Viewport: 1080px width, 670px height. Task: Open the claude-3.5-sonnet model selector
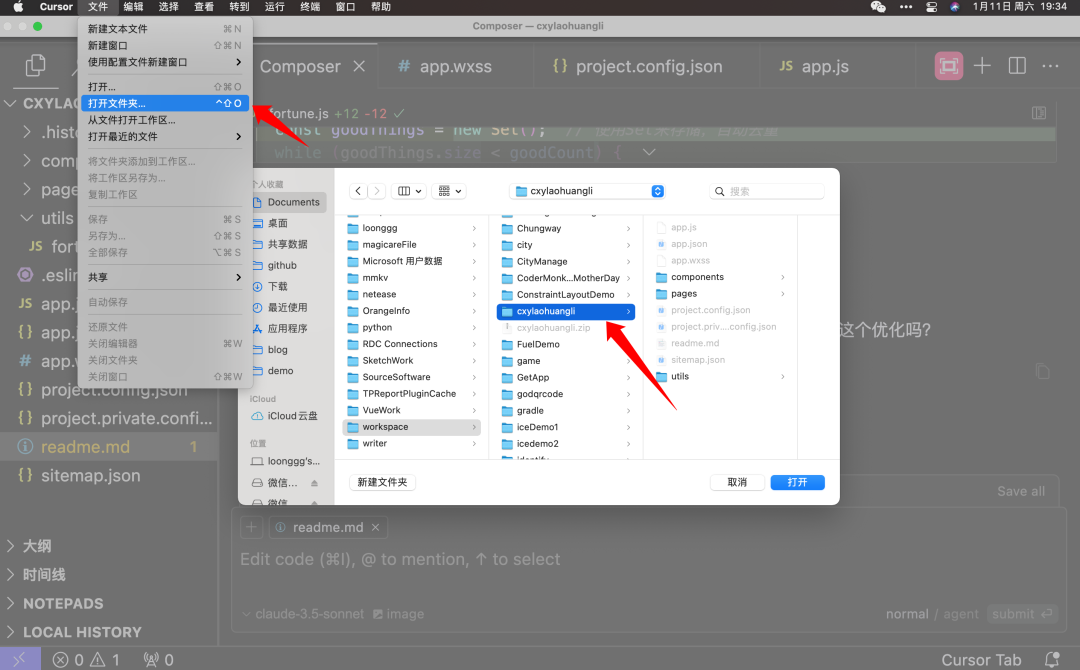pos(303,614)
